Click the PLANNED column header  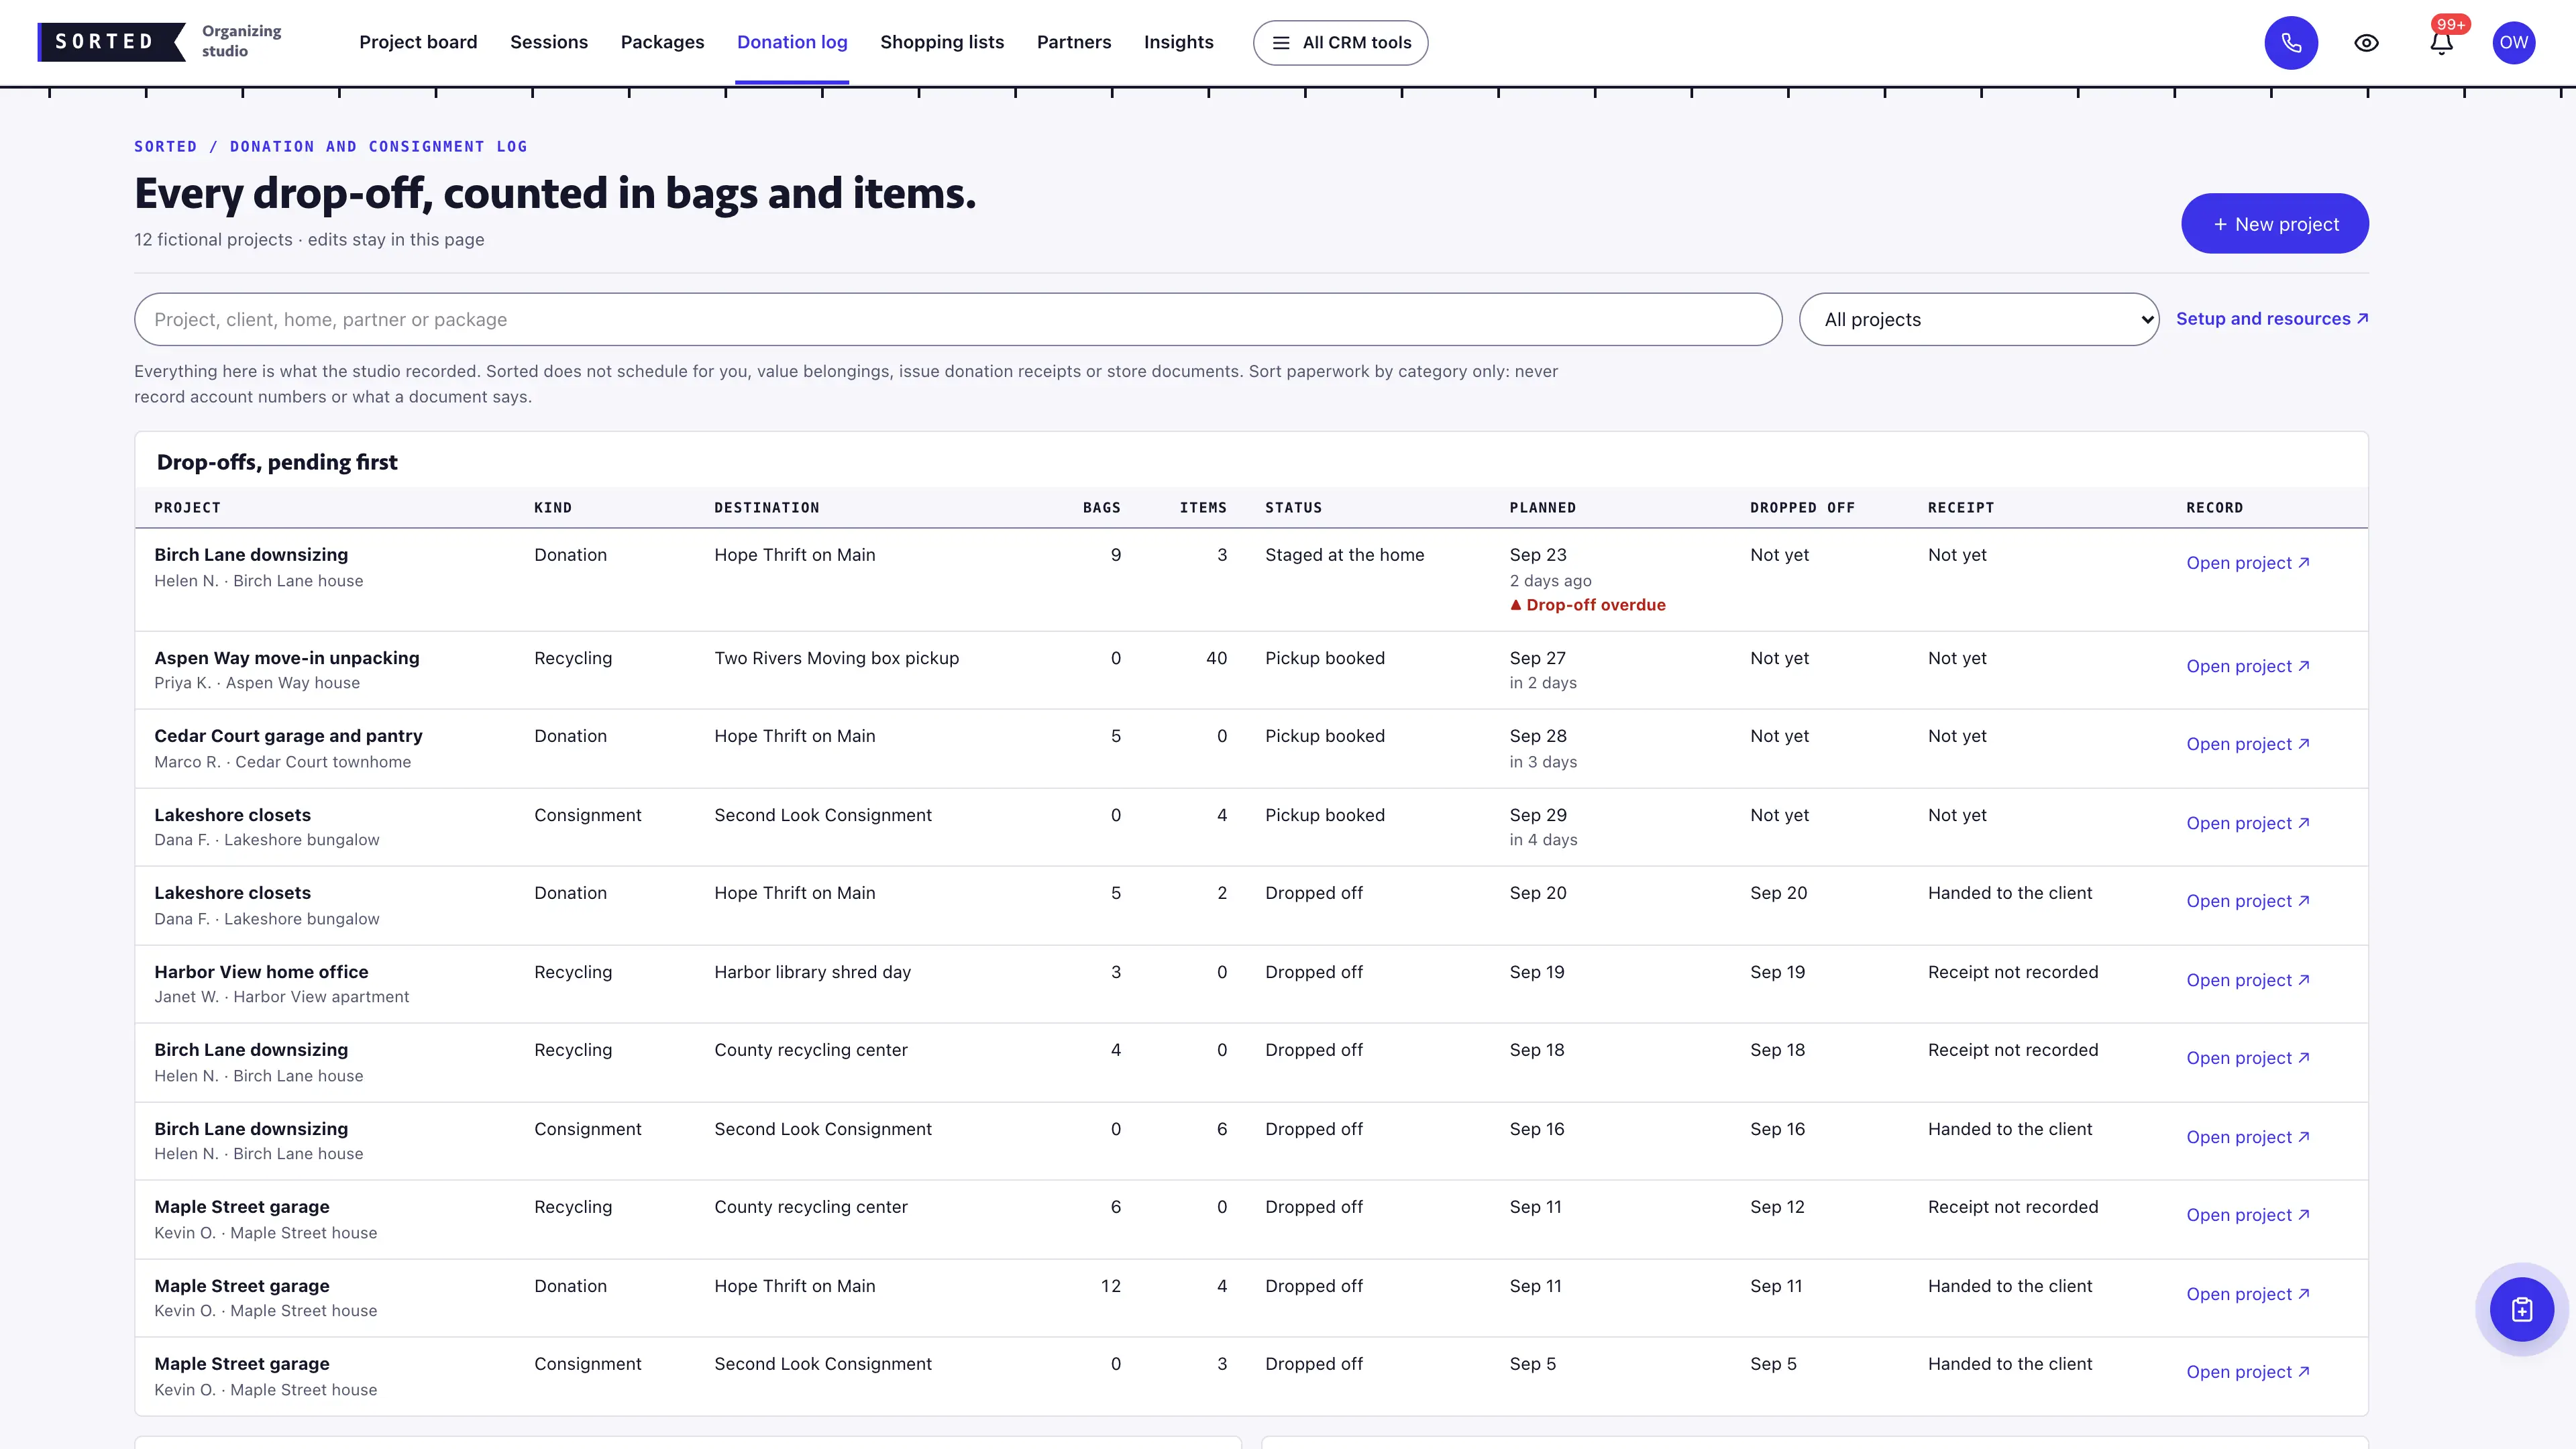pos(1542,508)
